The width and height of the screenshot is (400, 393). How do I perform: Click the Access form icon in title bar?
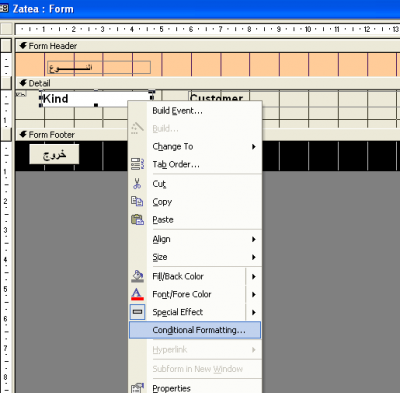pos(4,8)
